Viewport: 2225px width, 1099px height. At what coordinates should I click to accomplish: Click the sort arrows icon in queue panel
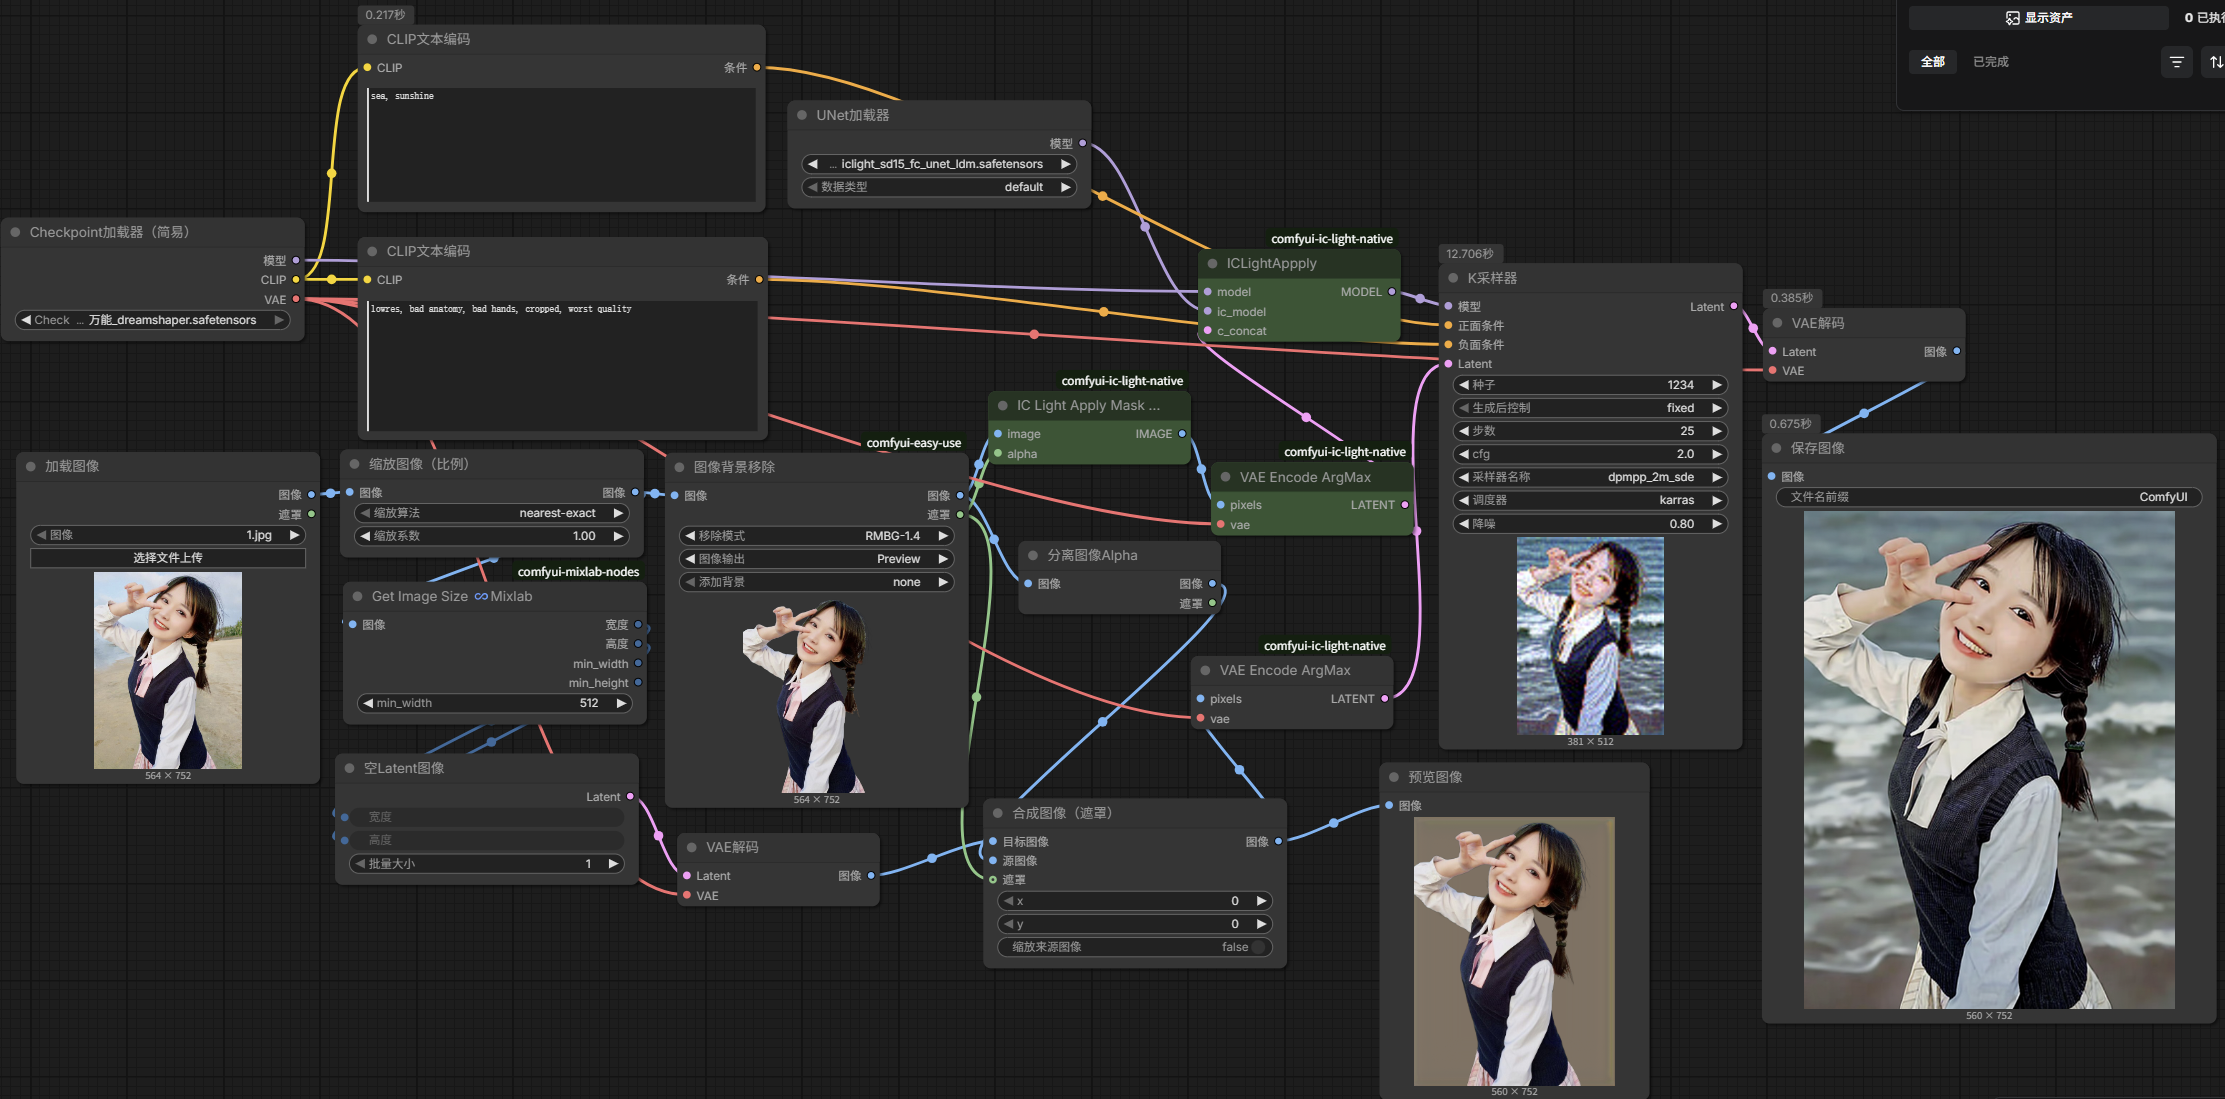[2216, 62]
